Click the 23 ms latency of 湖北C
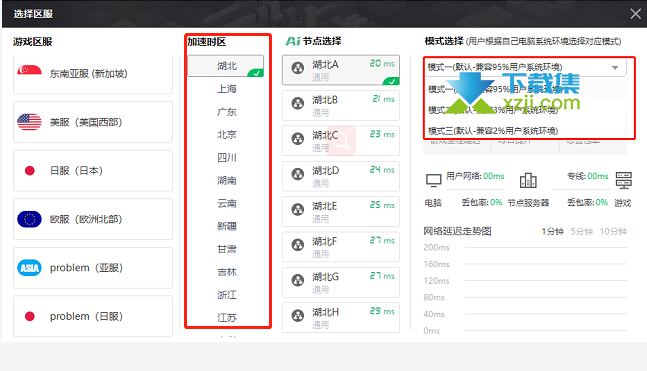 pos(382,134)
